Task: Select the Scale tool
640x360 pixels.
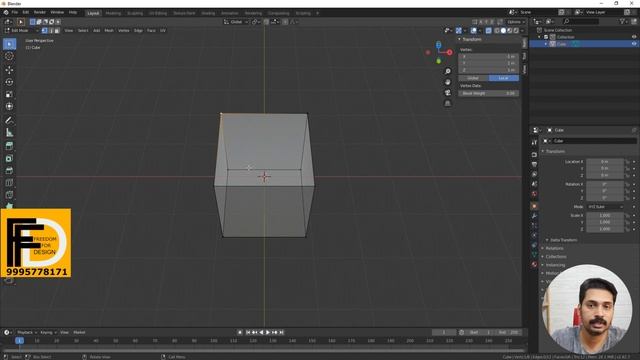Action: coord(9,94)
